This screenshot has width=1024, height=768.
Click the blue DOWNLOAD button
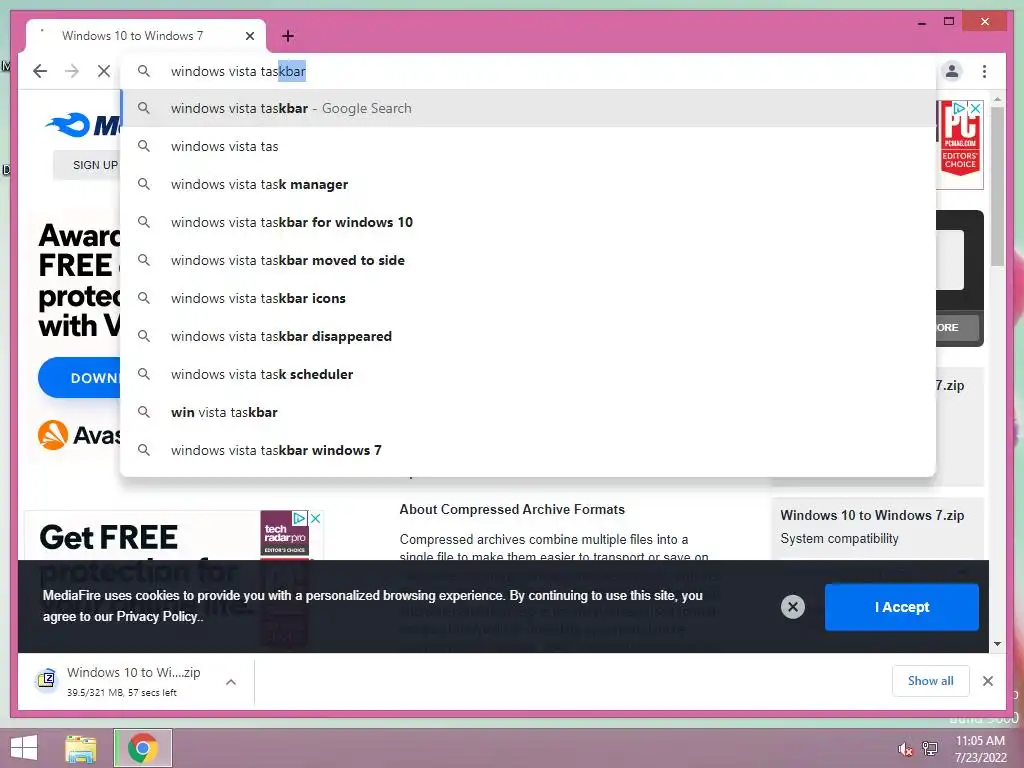pos(80,377)
